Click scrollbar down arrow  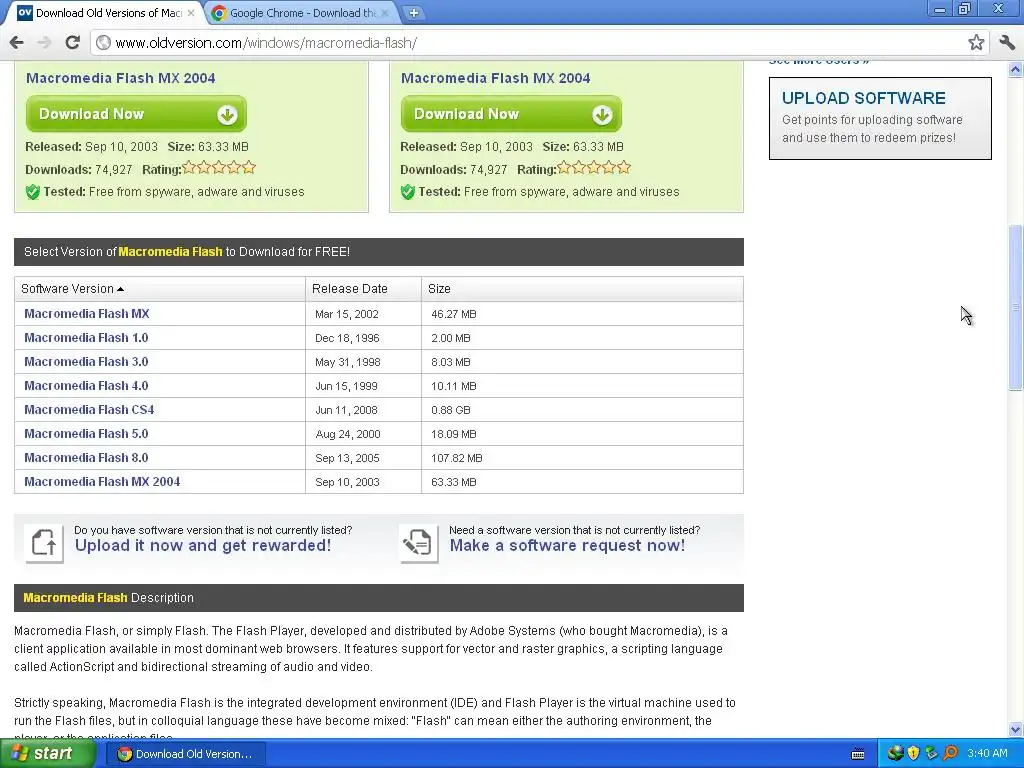click(x=1015, y=729)
